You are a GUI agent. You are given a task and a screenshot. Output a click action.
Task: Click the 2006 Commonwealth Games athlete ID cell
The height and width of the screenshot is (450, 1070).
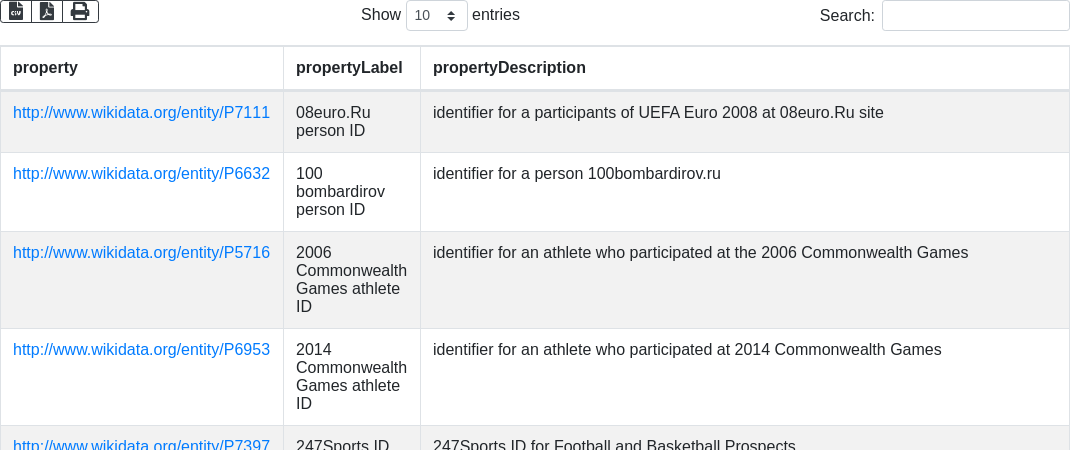351,280
